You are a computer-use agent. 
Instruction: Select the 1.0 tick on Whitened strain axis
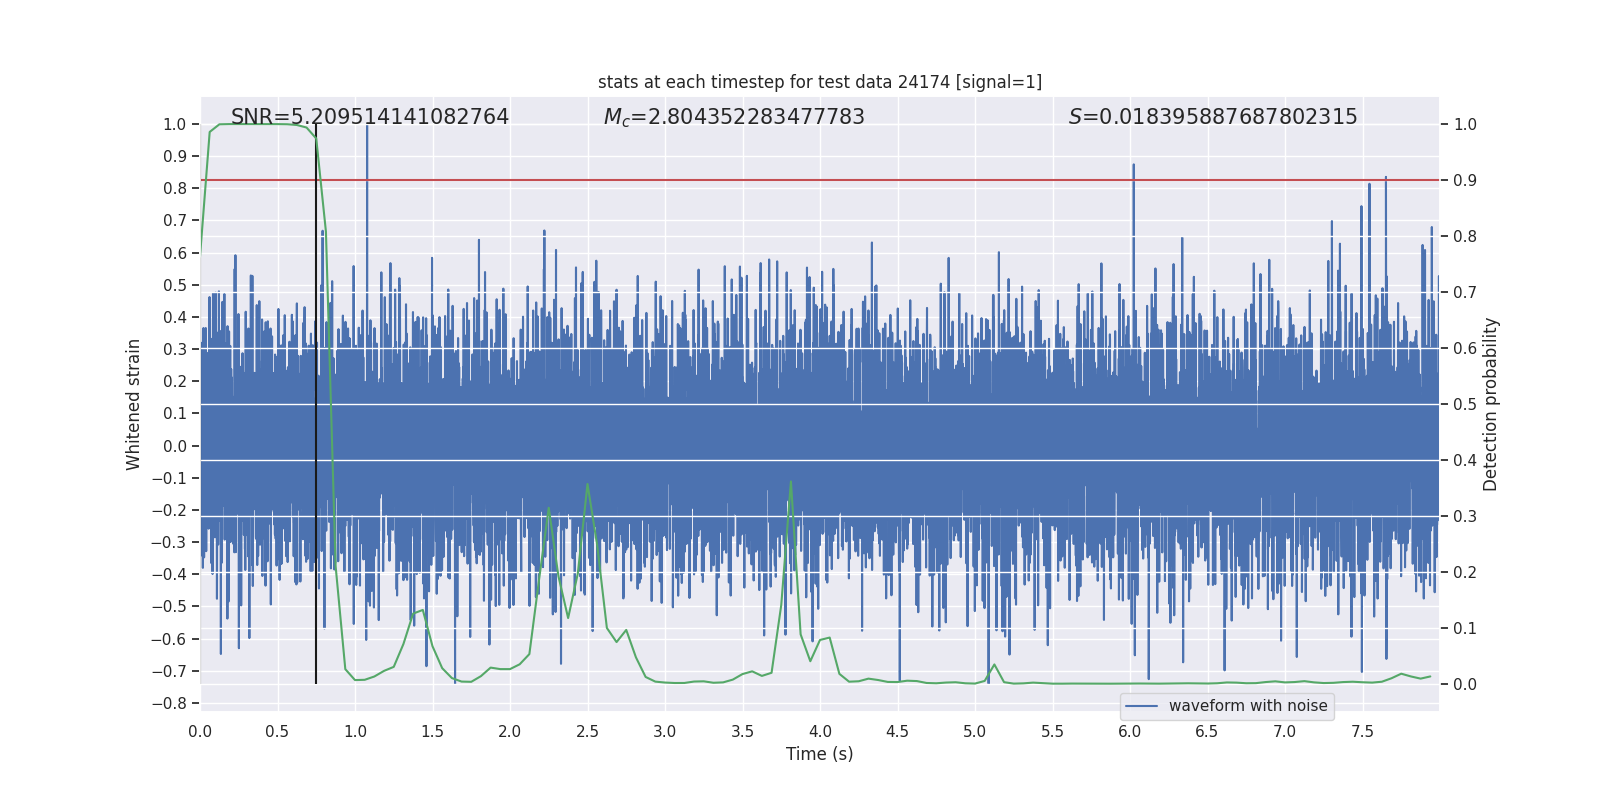[174, 124]
